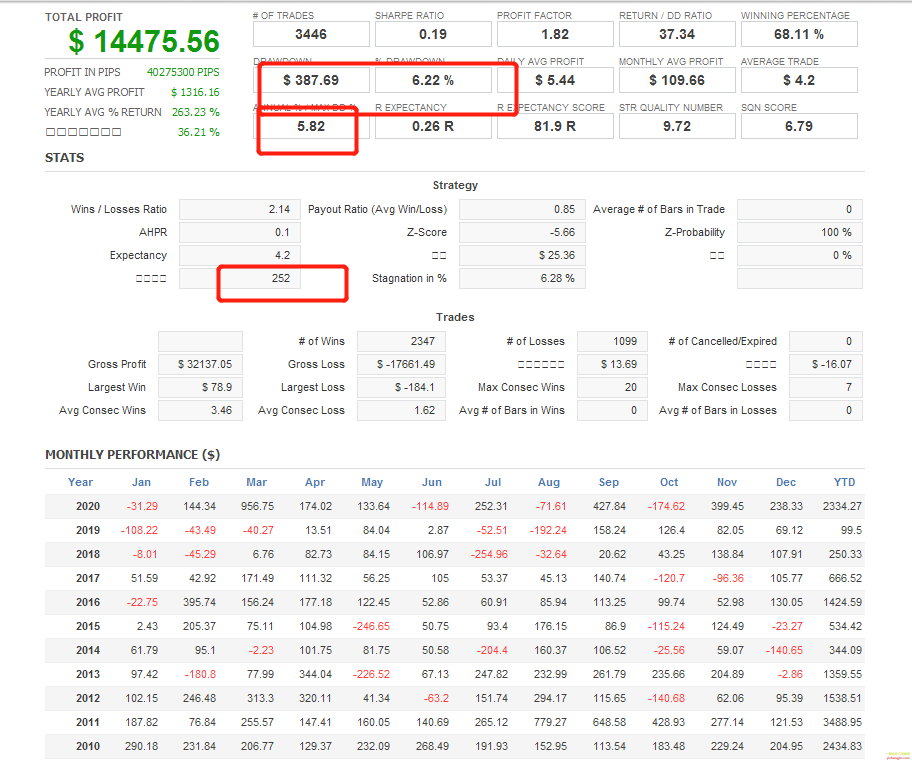Screen dimensions: 912x765
Task: Click Avg Consec Wins field 3.46
Action: click(200, 410)
